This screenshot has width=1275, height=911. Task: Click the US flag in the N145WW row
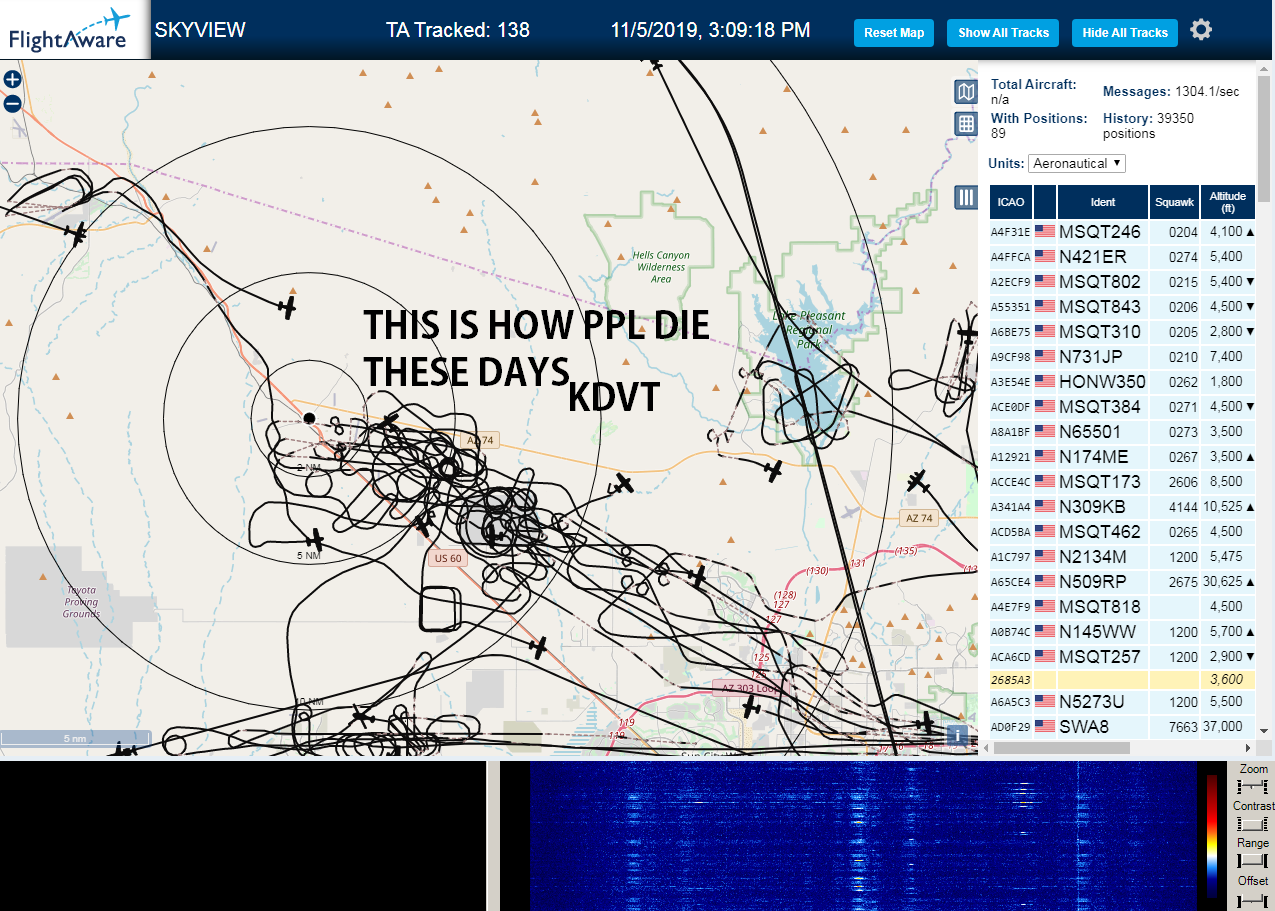(x=1045, y=631)
